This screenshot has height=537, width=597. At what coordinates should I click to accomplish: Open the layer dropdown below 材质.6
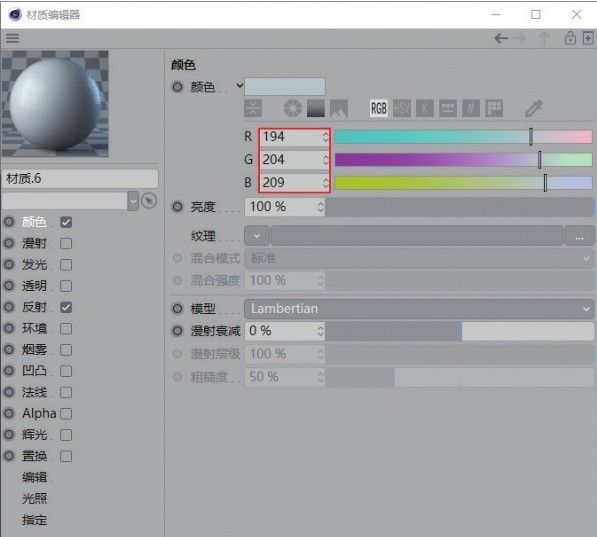[133, 201]
